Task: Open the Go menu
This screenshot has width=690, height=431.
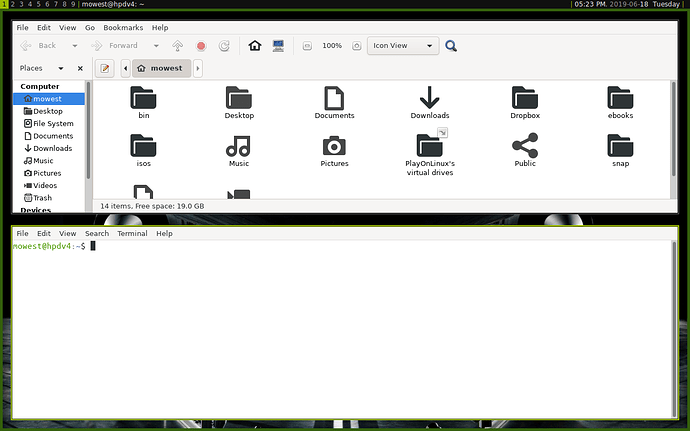Action: 90,27
